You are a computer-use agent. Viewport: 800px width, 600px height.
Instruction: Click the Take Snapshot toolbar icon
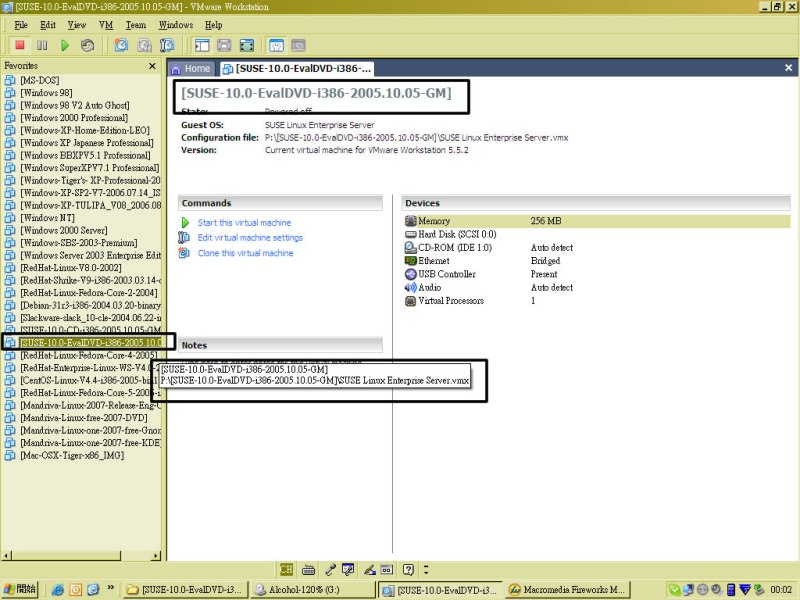click(121, 45)
